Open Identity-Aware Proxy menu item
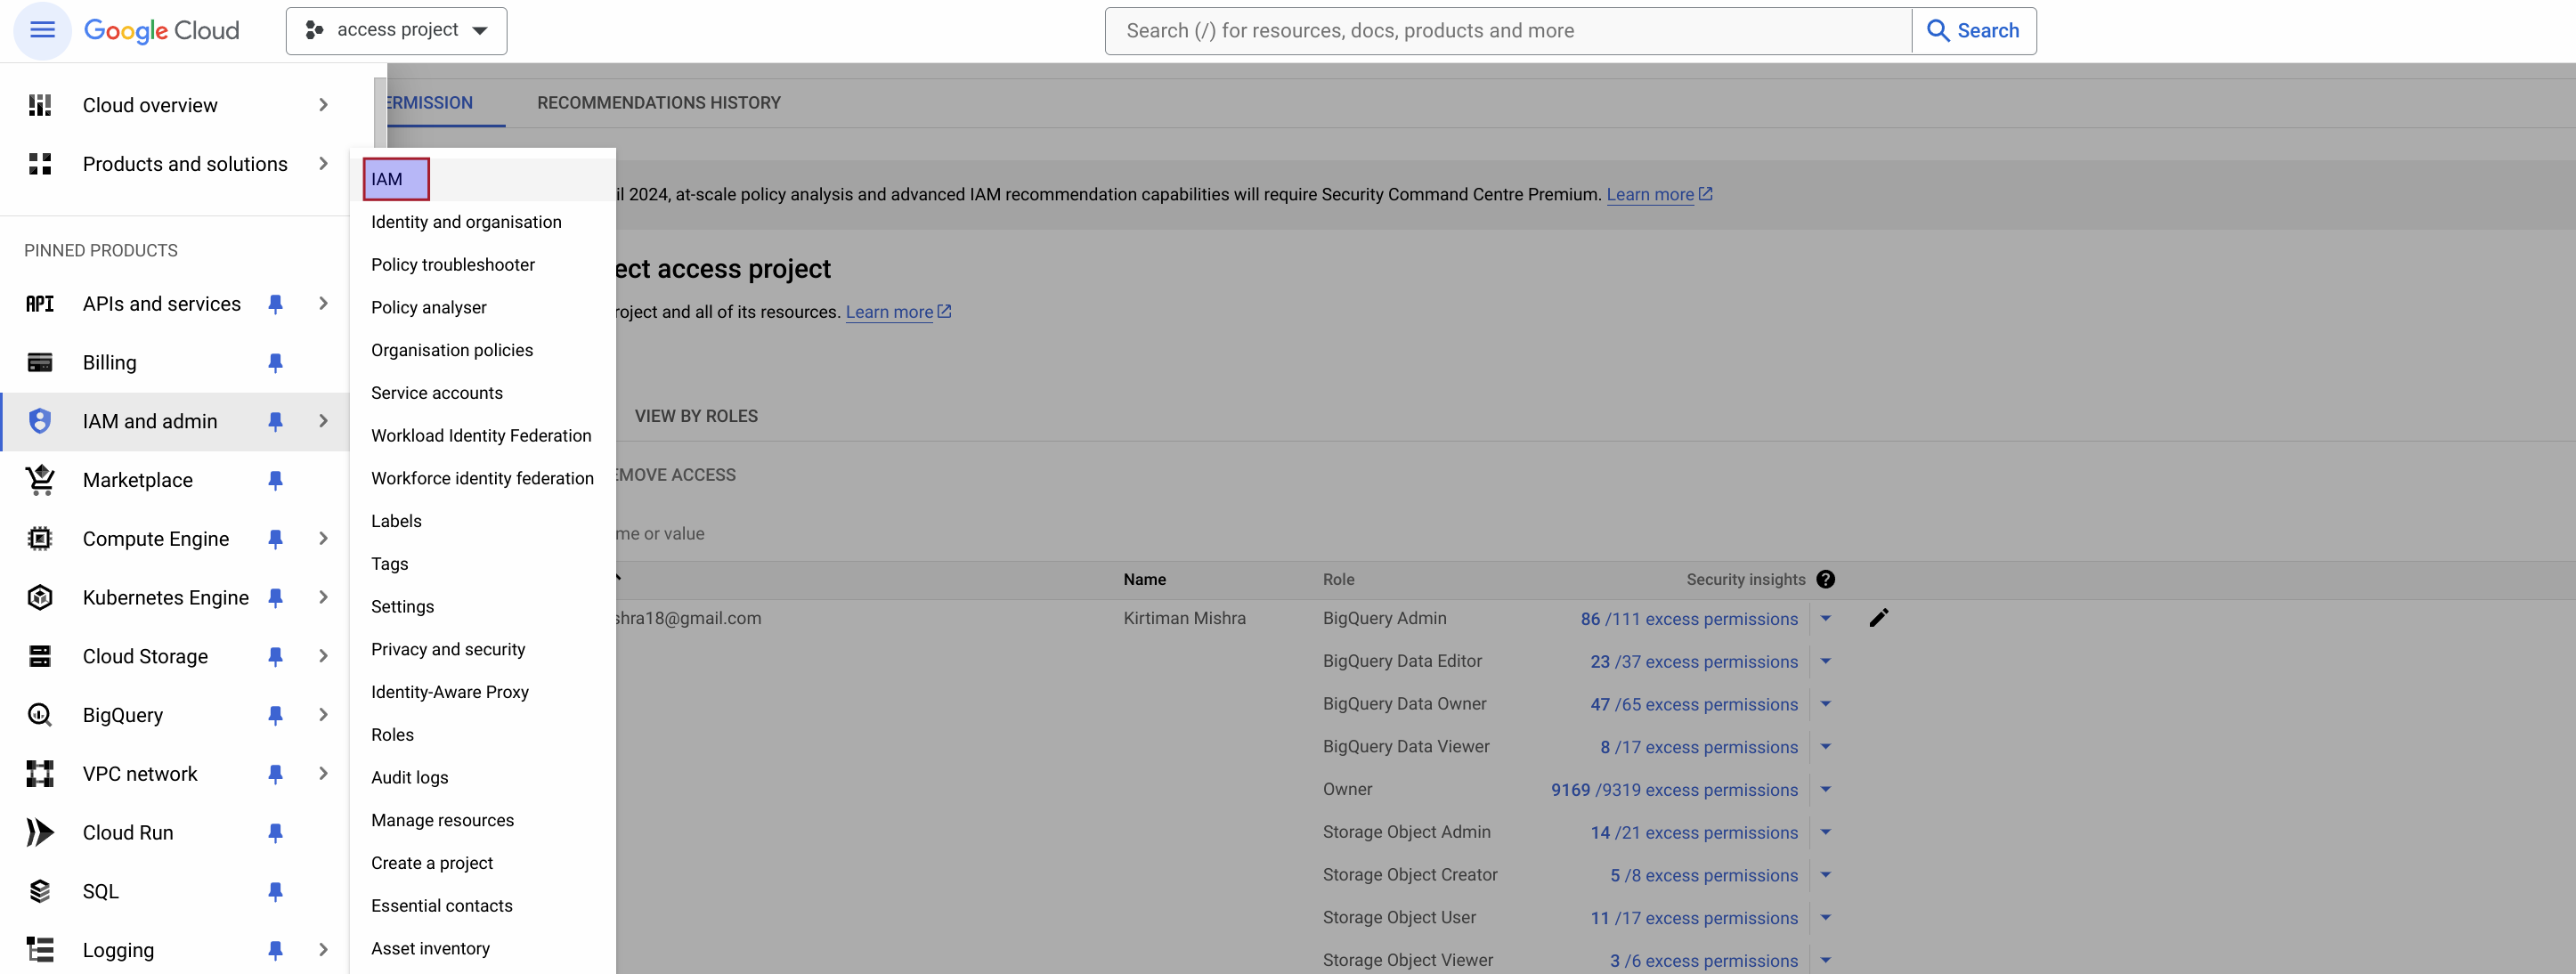The width and height of the screenshot is (2576, 974). pyautogui.click(x=449, y=692)
